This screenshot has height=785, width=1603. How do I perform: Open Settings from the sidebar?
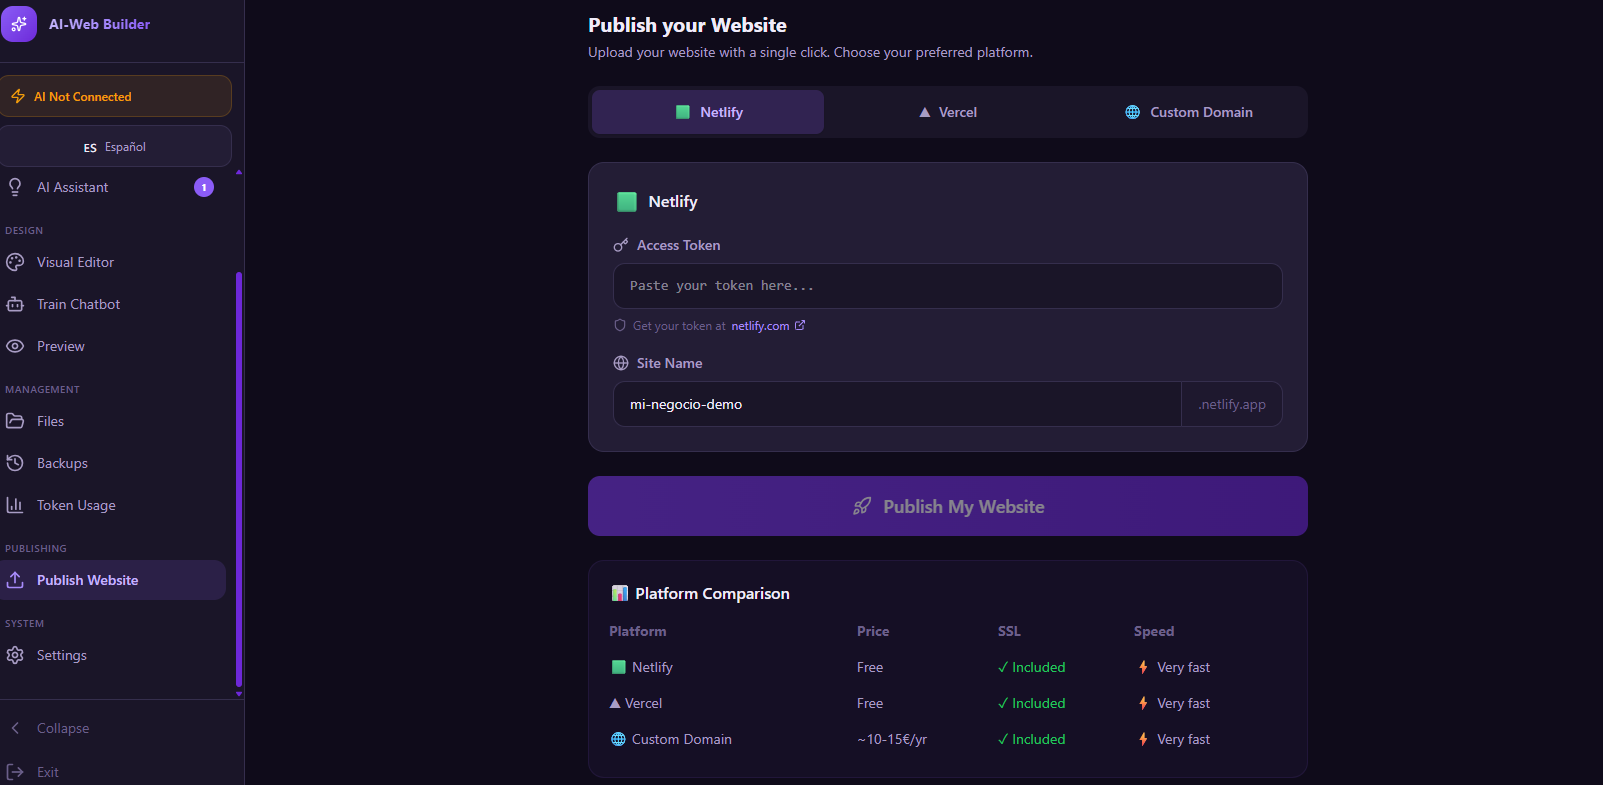[x=113, y=655]
